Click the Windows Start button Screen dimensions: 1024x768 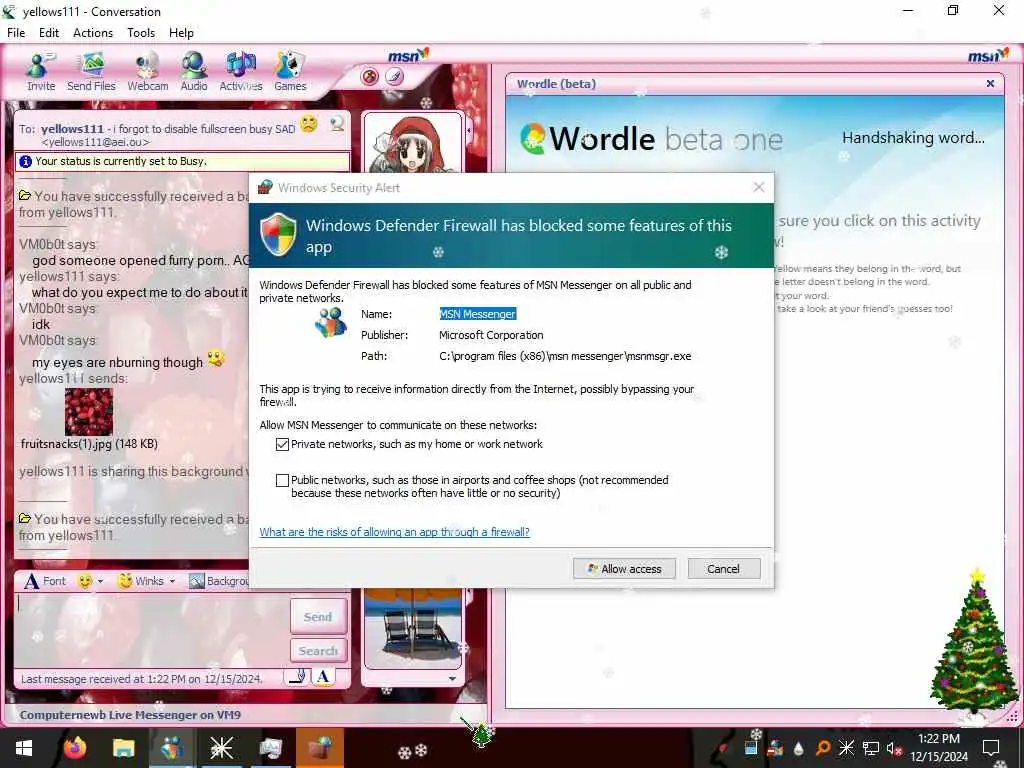(x=24, y=748)
